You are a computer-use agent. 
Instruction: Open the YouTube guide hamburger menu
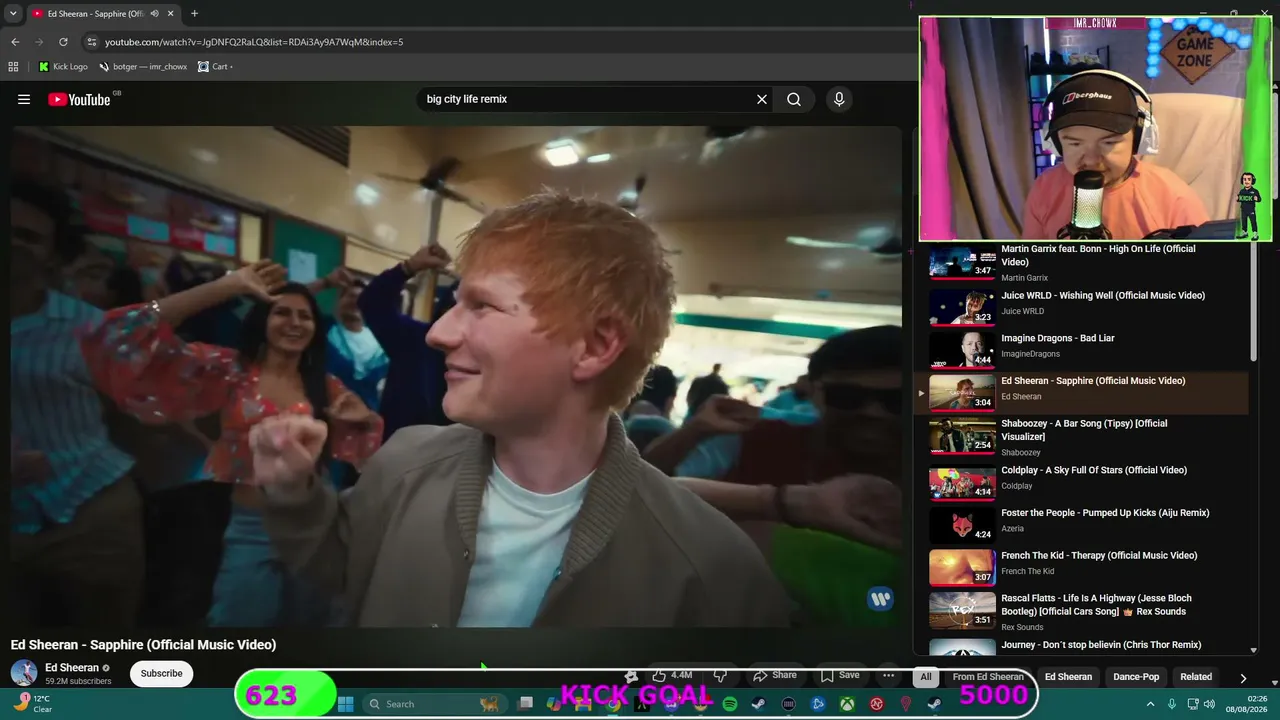24,99
